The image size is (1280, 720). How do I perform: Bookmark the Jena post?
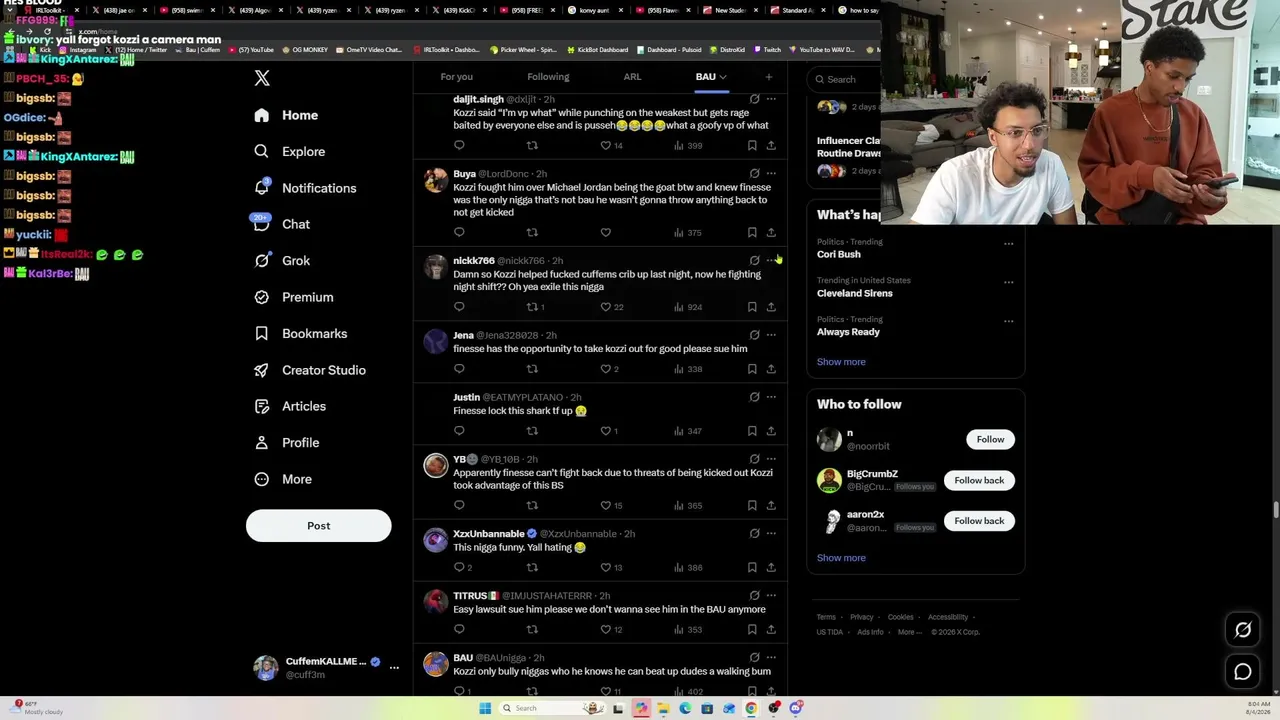click(x=752, y=369)
